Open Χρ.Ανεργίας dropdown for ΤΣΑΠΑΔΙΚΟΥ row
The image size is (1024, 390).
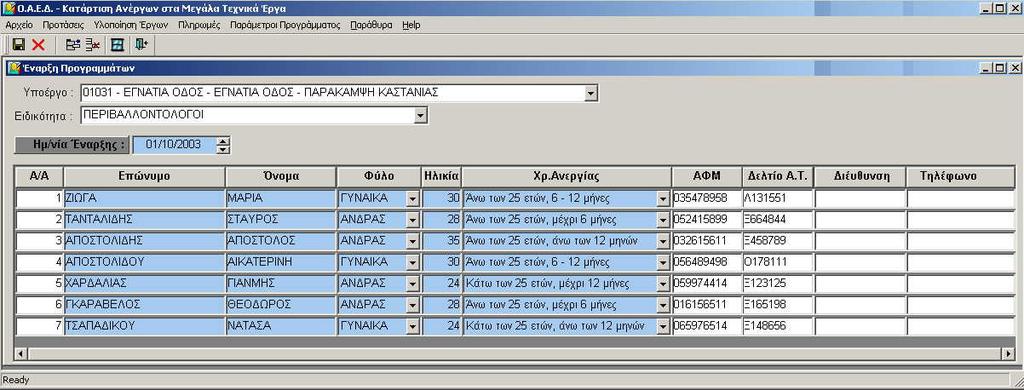tap(663, 326)
